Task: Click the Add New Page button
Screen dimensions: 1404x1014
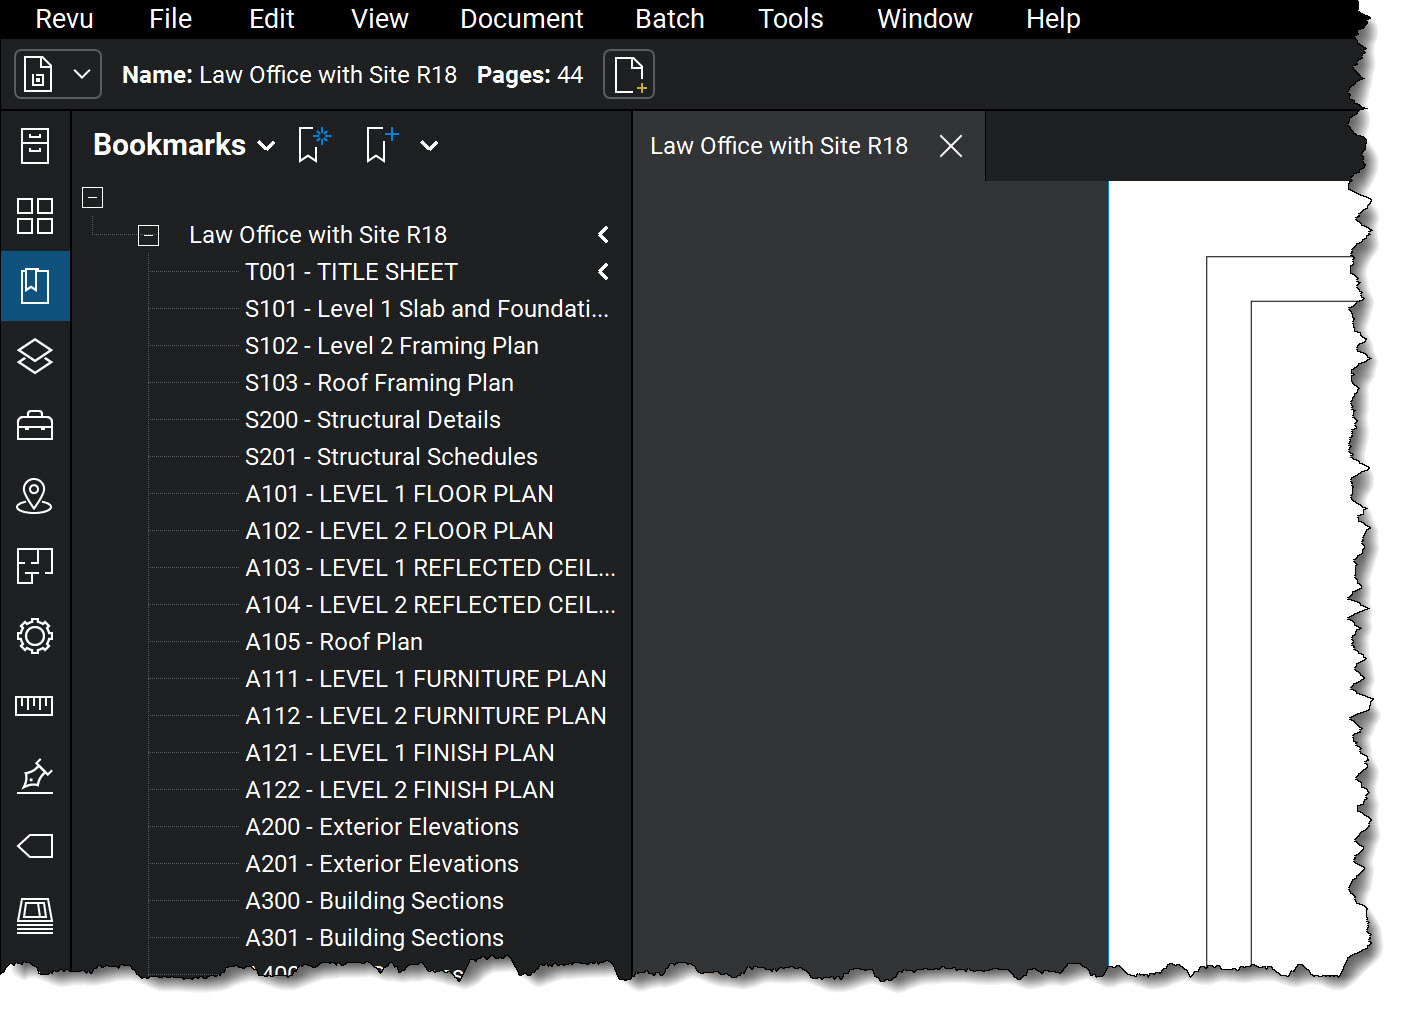Action: pos(628,73)
